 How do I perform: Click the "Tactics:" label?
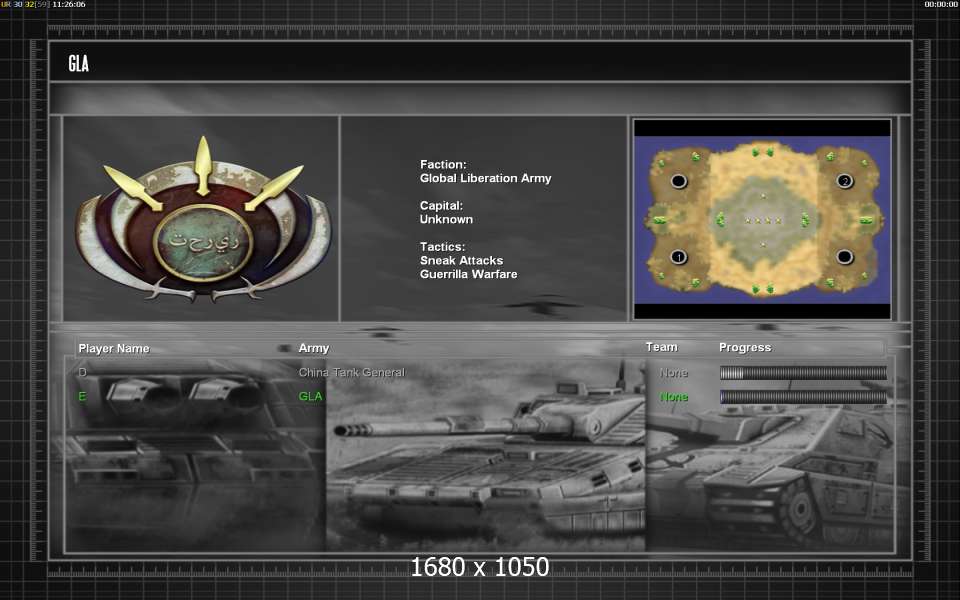(x=443, y=247)
